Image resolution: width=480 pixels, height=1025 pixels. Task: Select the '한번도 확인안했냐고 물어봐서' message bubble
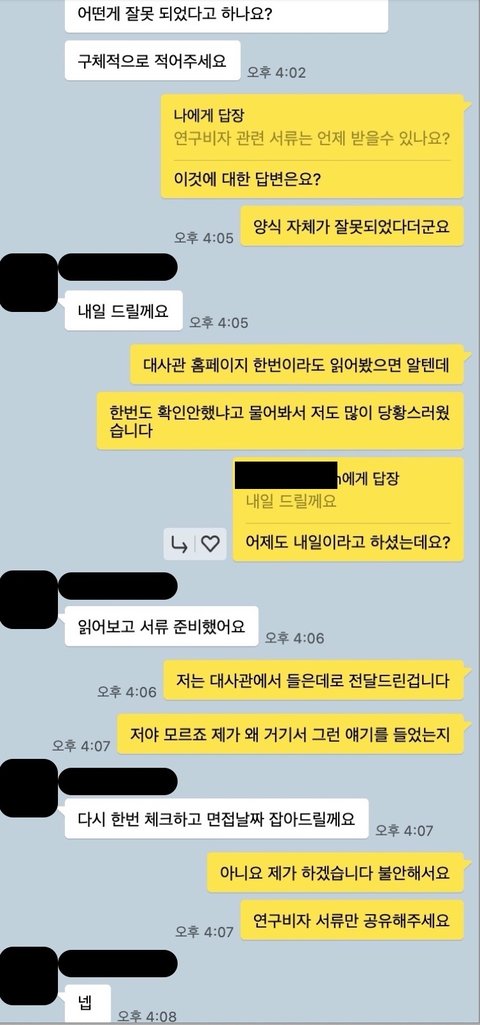(x=280, y=421)
